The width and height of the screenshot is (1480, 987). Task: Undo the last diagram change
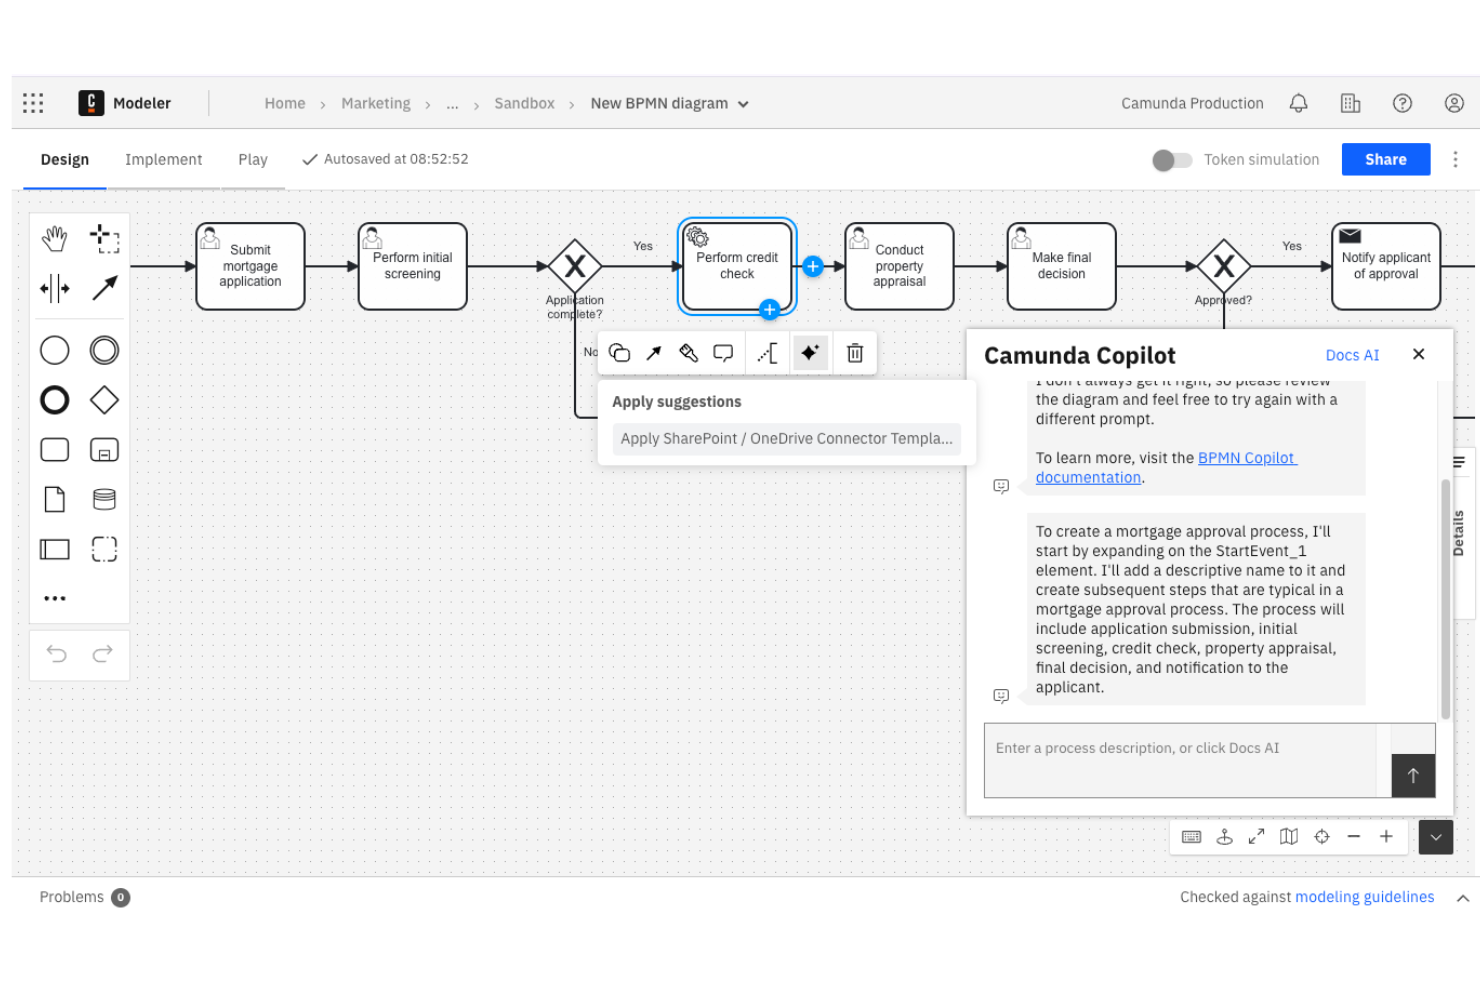tap(56, 654)
